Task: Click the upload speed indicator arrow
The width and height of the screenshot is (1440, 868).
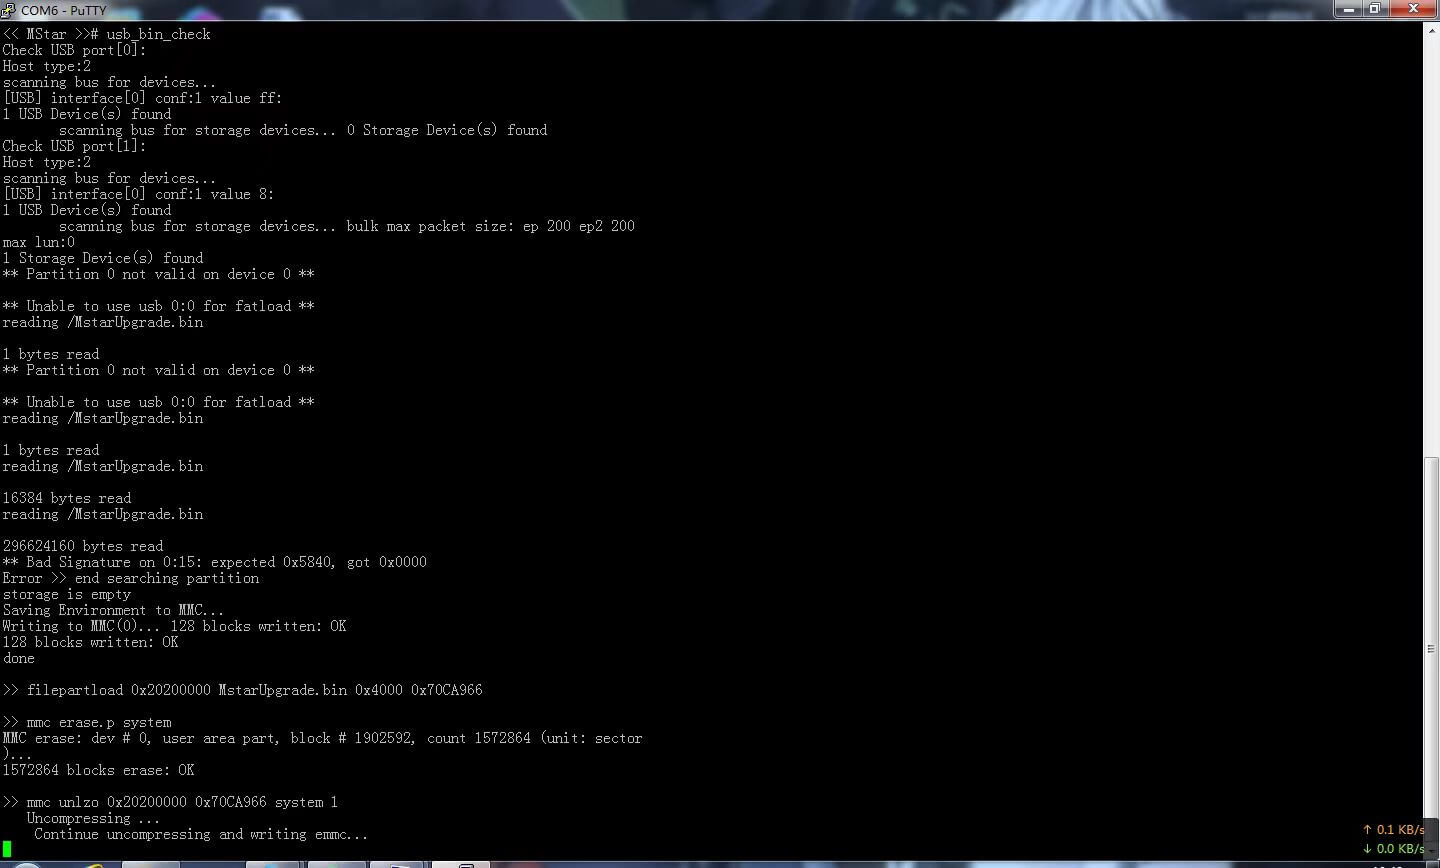Action: pyautogui.click(x=1367, y=830)
